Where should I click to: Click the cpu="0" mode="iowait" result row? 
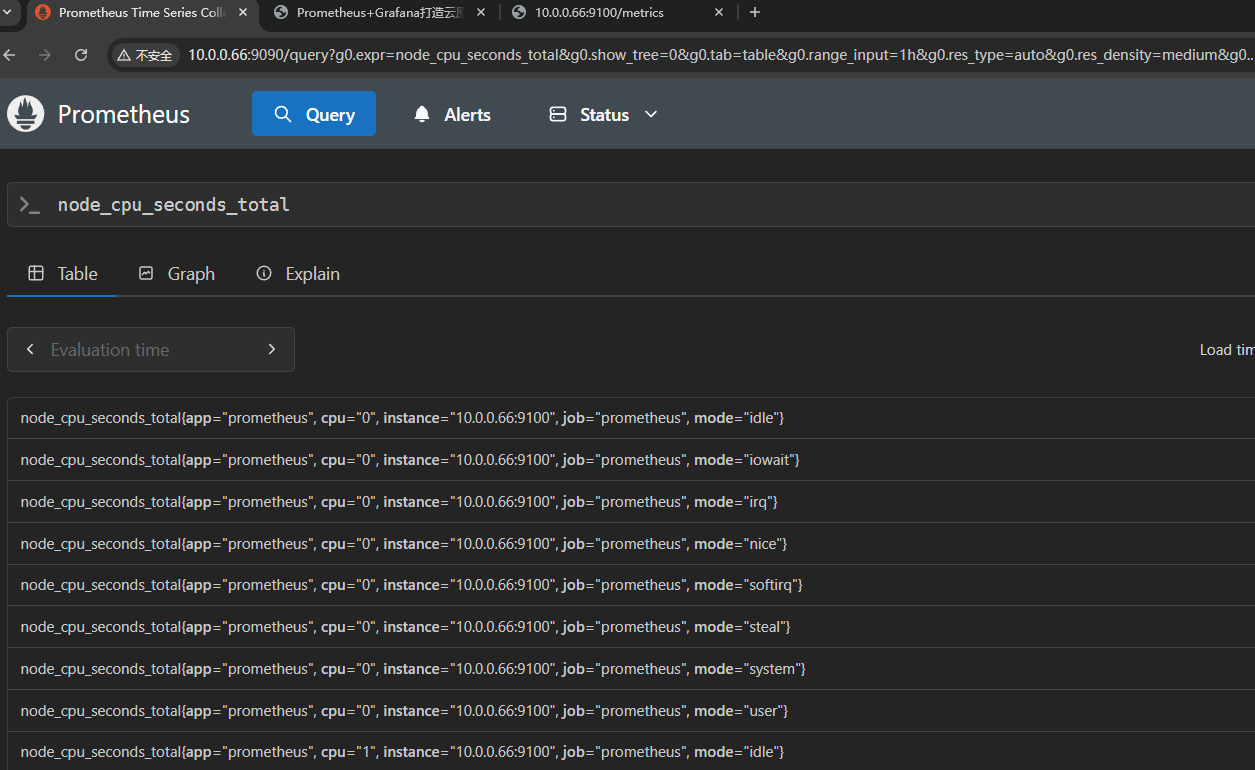pos(631,460)
